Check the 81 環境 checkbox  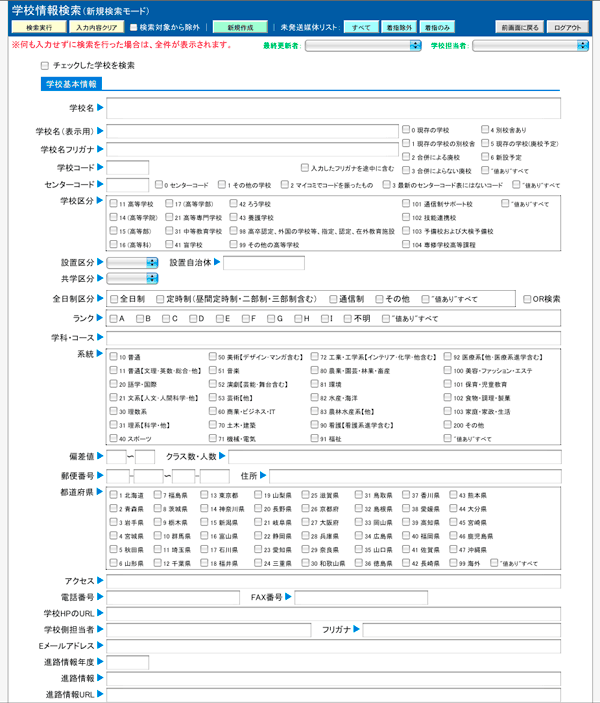click(315, 384)
